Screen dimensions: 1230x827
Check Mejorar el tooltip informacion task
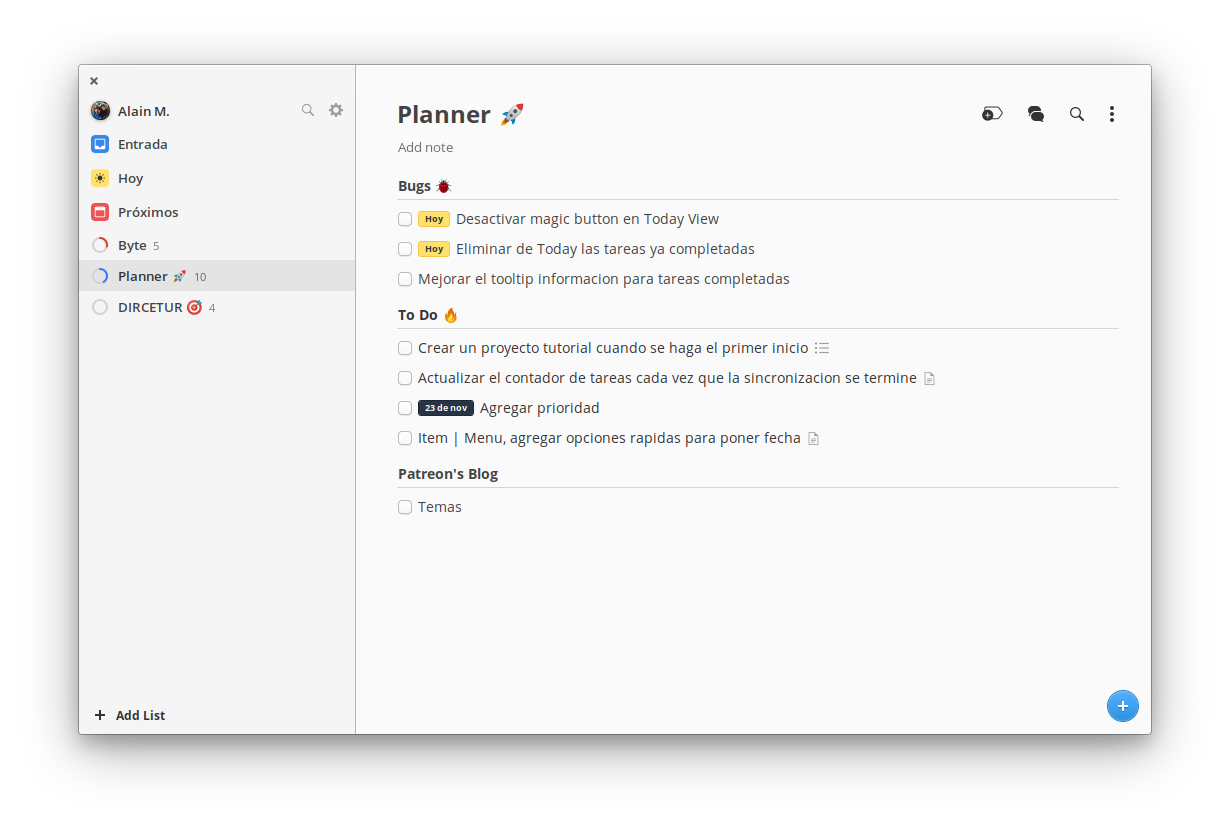click(405, 279)
